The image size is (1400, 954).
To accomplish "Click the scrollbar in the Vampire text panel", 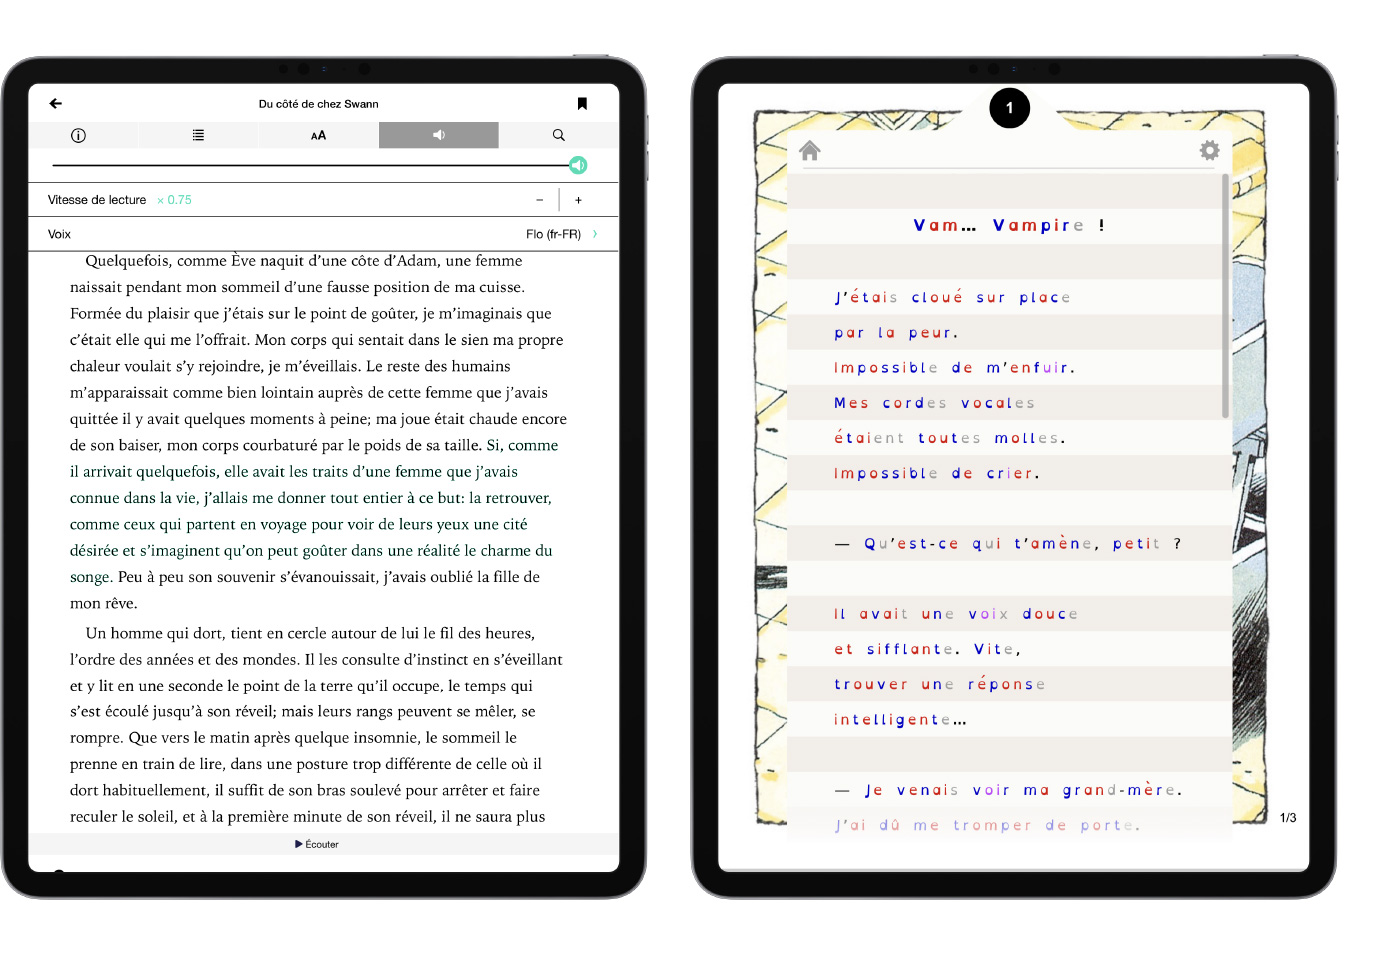I will pyautogui.click(x=1225, y=297).
